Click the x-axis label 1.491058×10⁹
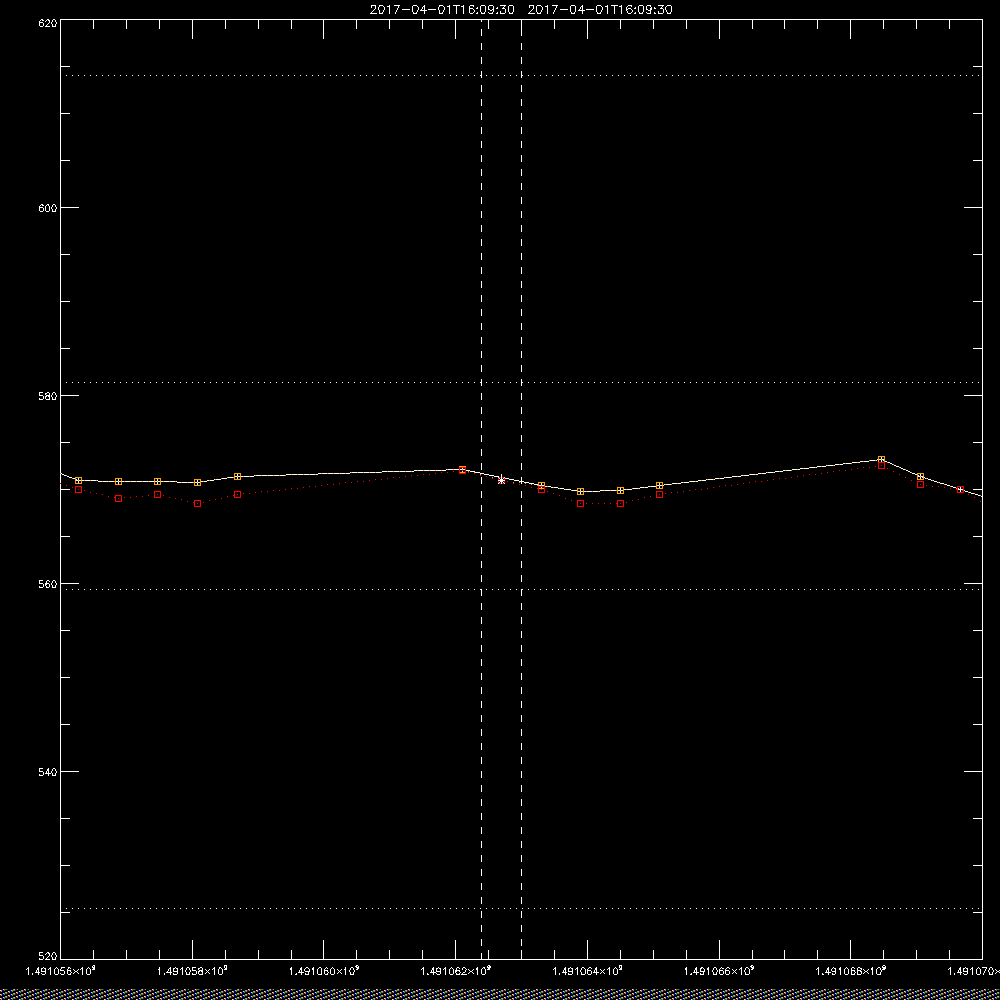 pos(192,971)
